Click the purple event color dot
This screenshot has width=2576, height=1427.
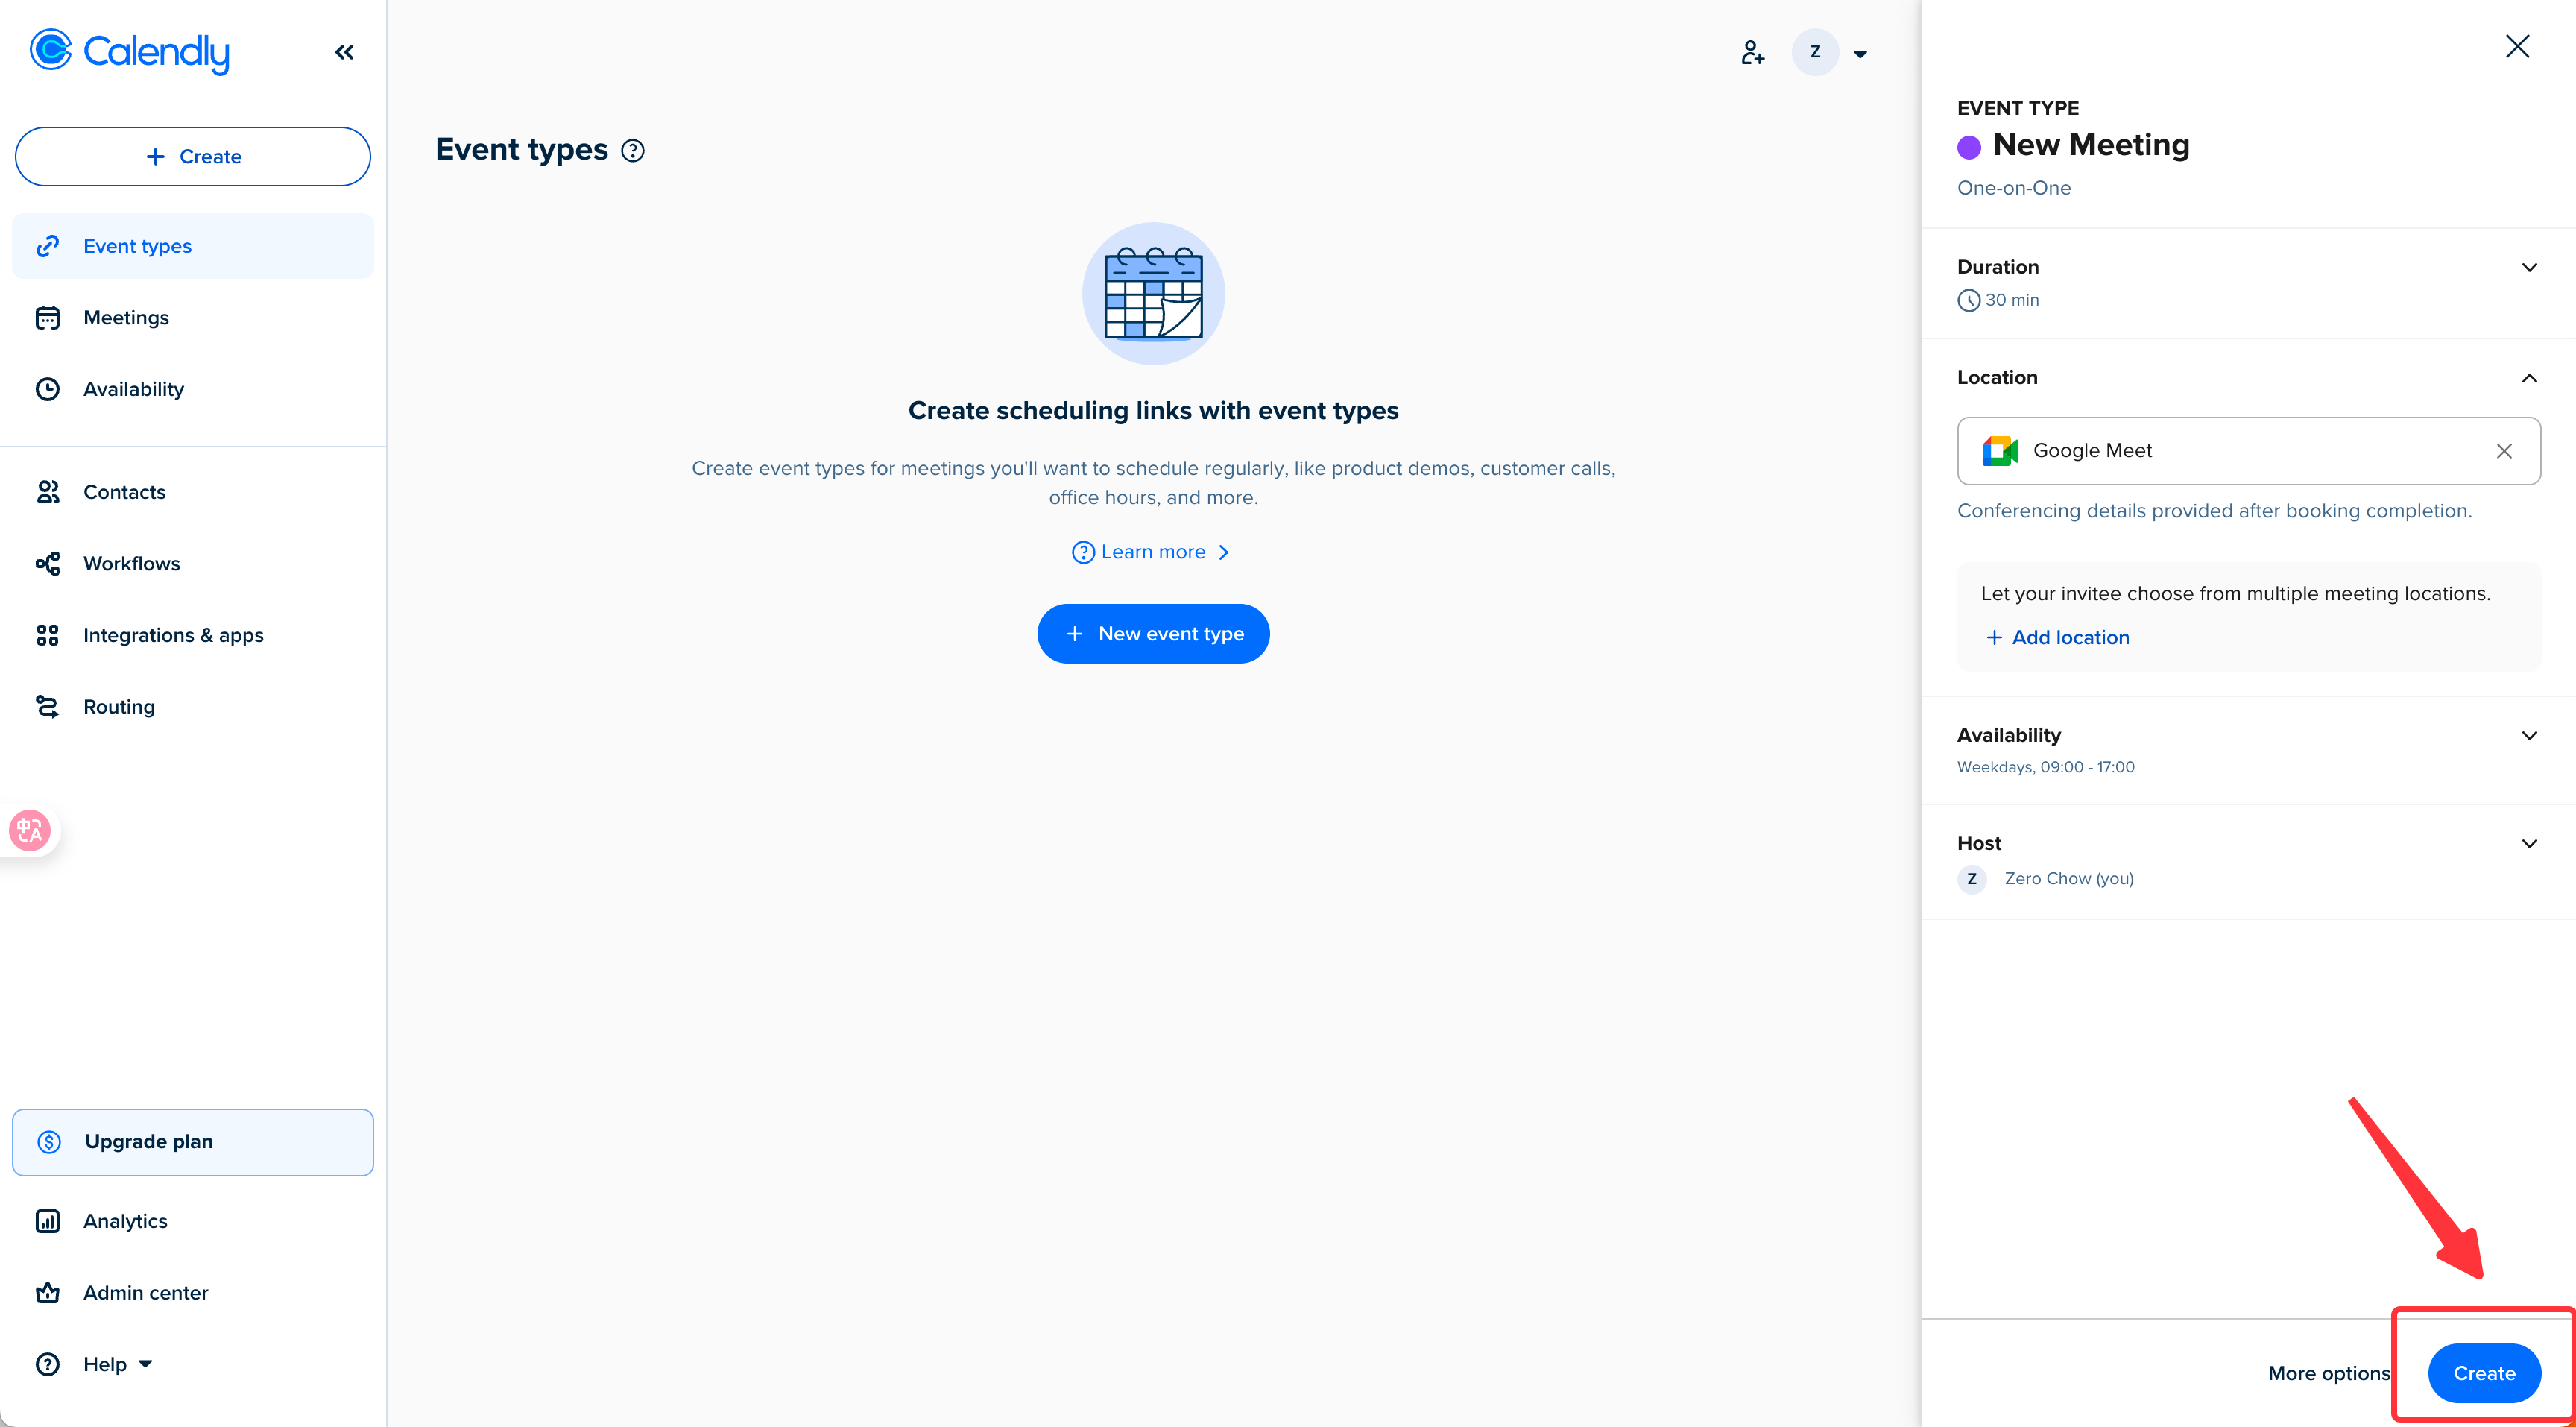pos(1969,147)
